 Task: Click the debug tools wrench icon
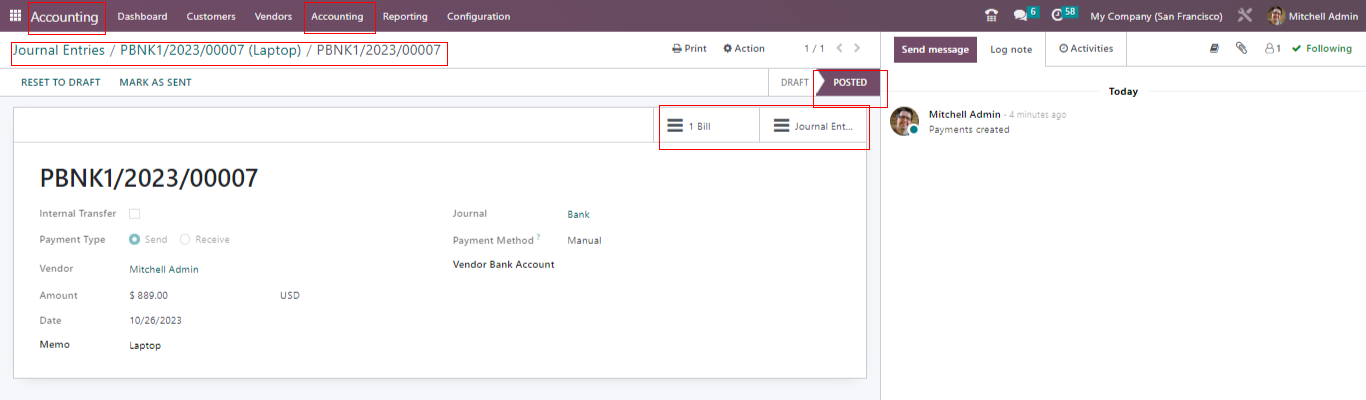click(1245, 16)
